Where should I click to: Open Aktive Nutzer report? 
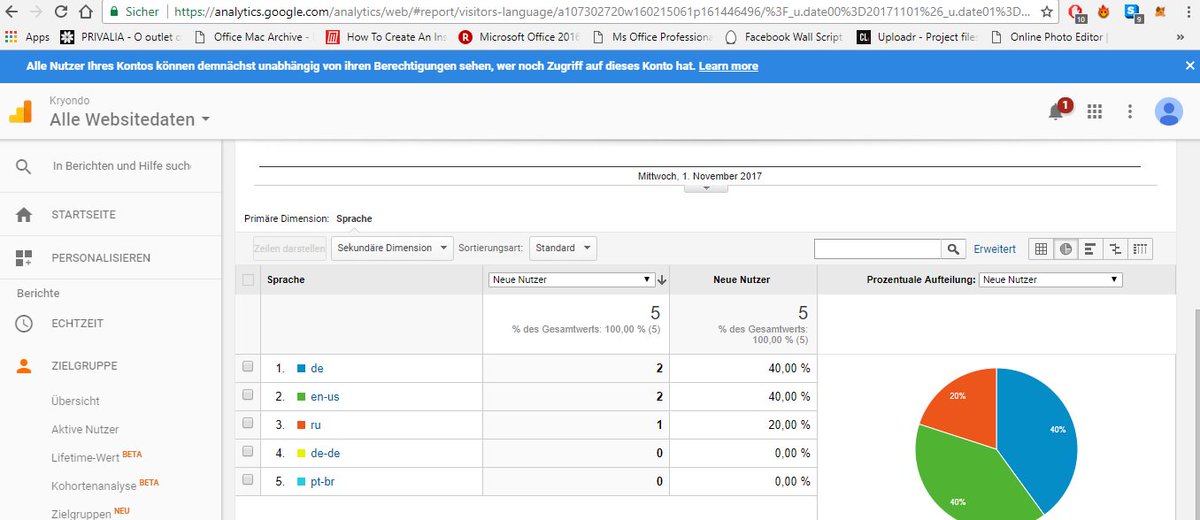[85, 429]
